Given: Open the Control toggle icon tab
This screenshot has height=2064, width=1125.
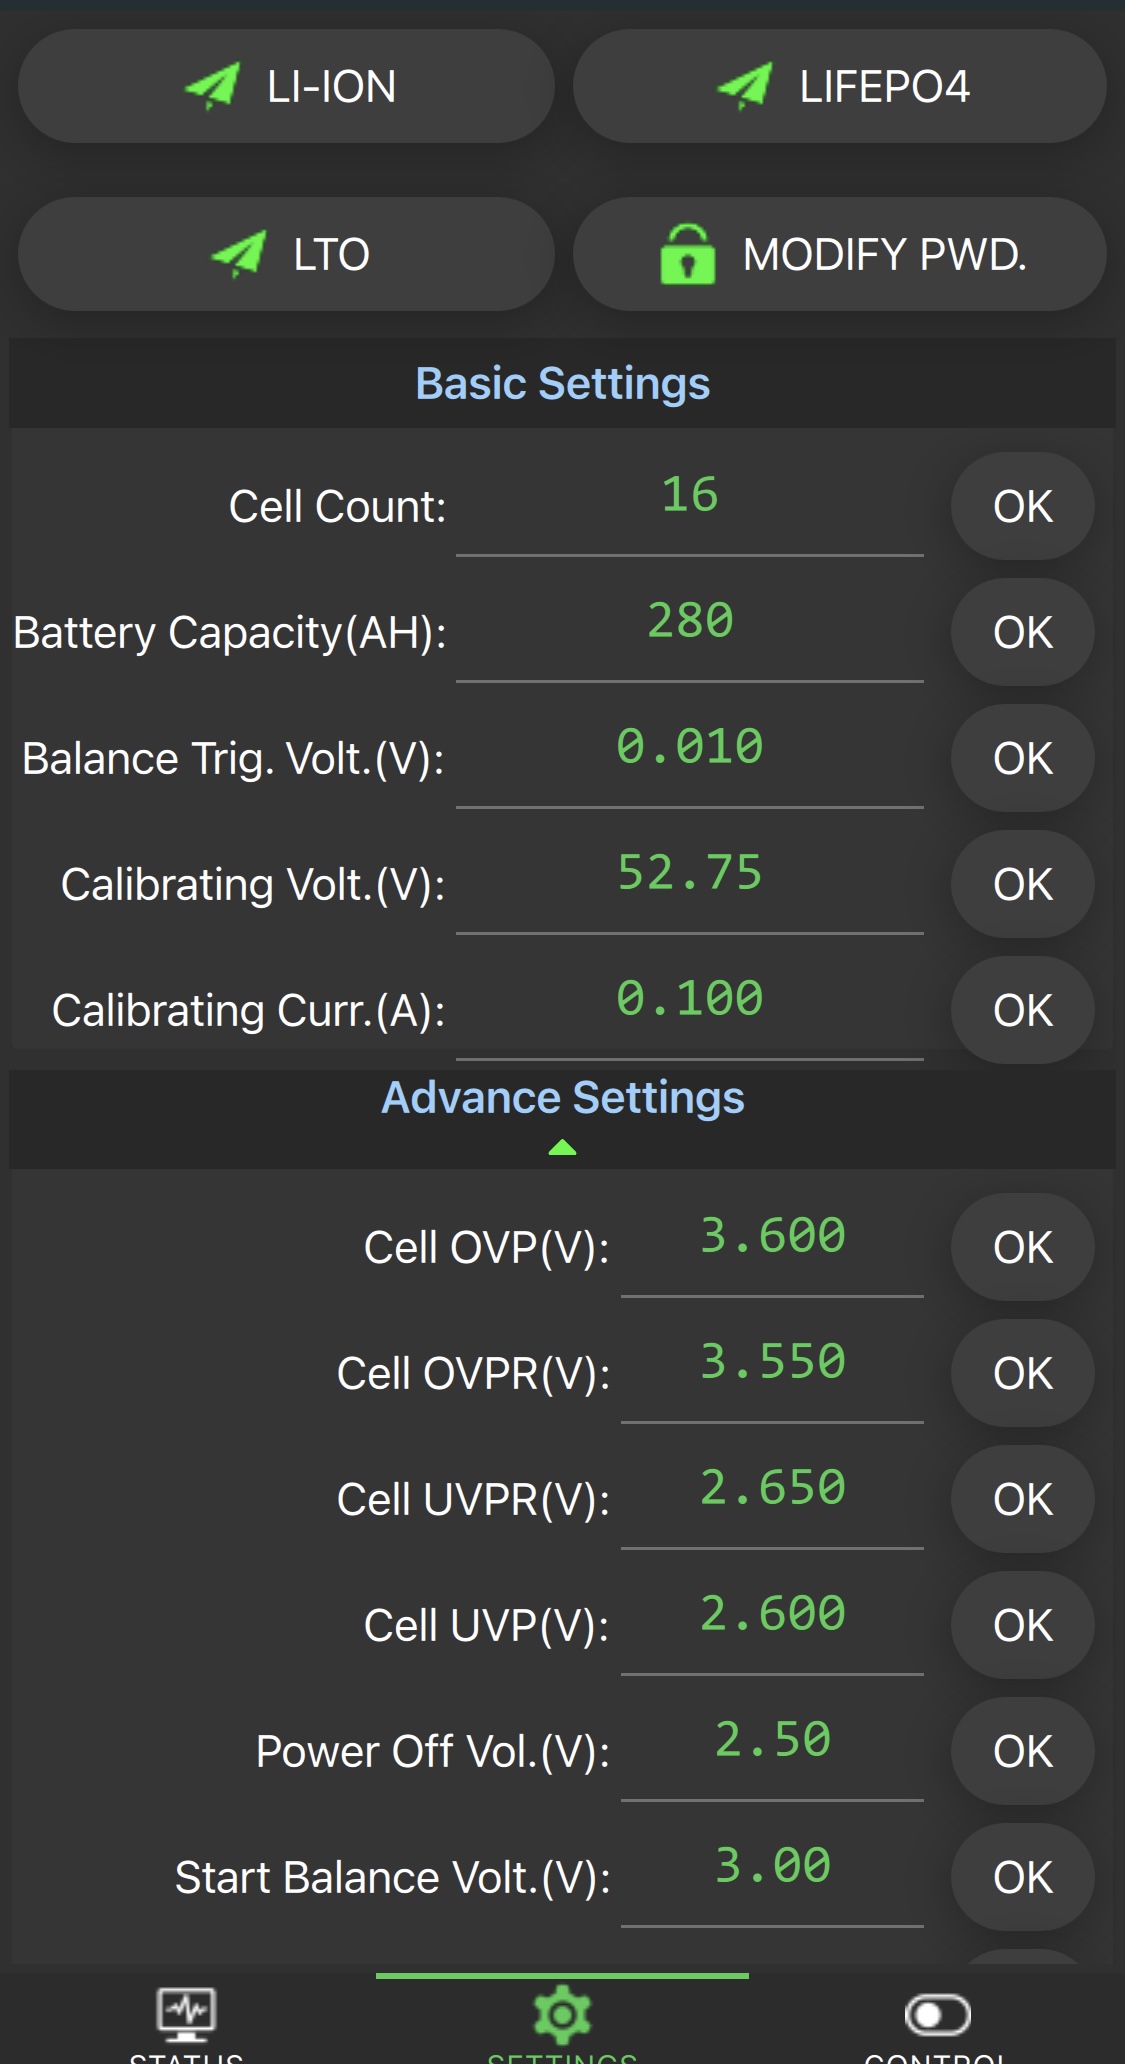Looking at the screenshot, I should point(937,2014).
